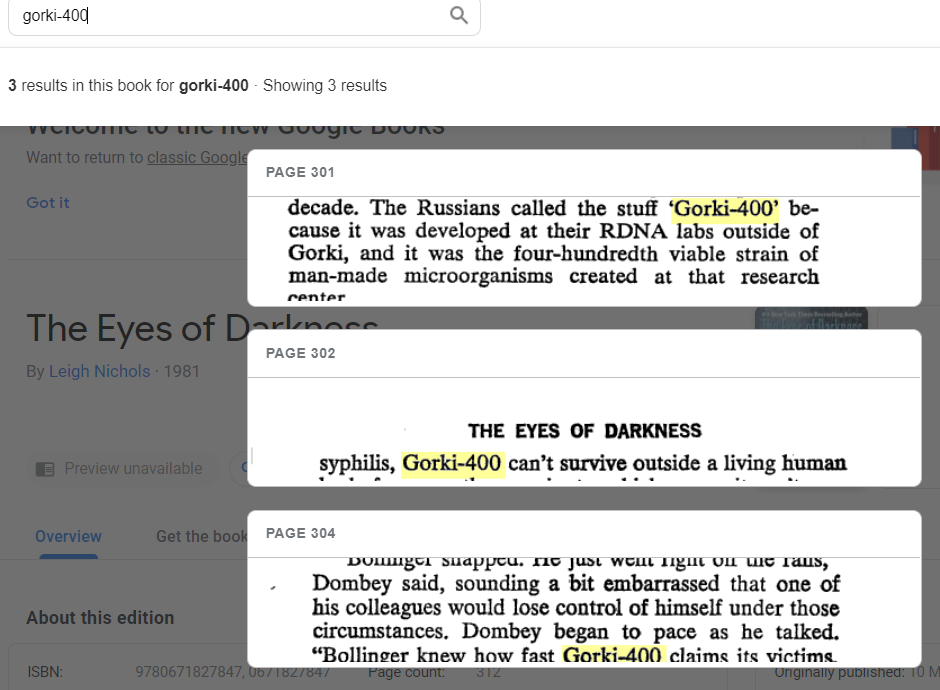Image resolution: width=940 pixels, height=690 pixels.
Task: Click the Originally published label
Action: [839, 672]
